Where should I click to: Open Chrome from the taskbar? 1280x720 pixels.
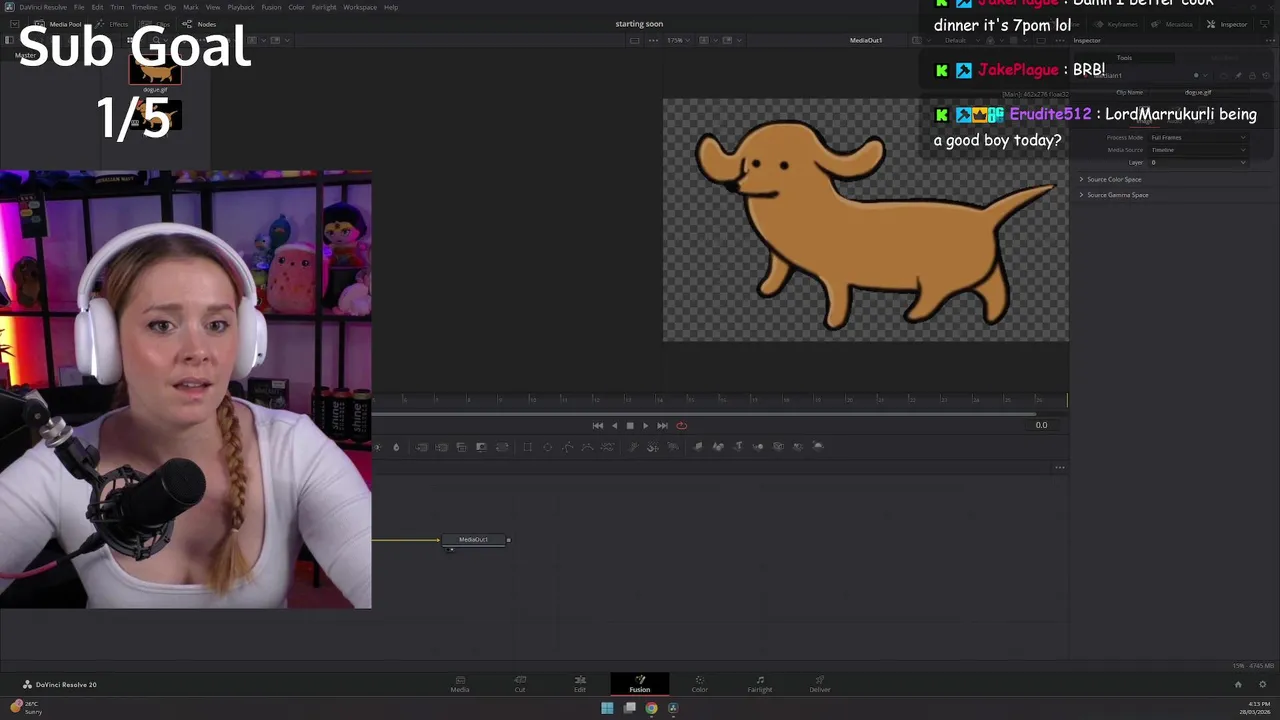651,708
